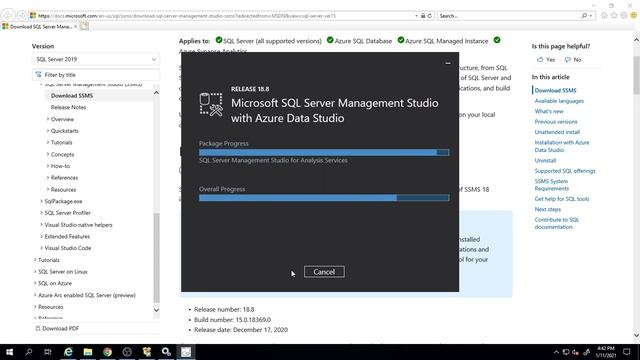The height and width of the screenshot is (360, 640).
Task: Go to Get help for SQL tools
Action: tap(562, 199)
